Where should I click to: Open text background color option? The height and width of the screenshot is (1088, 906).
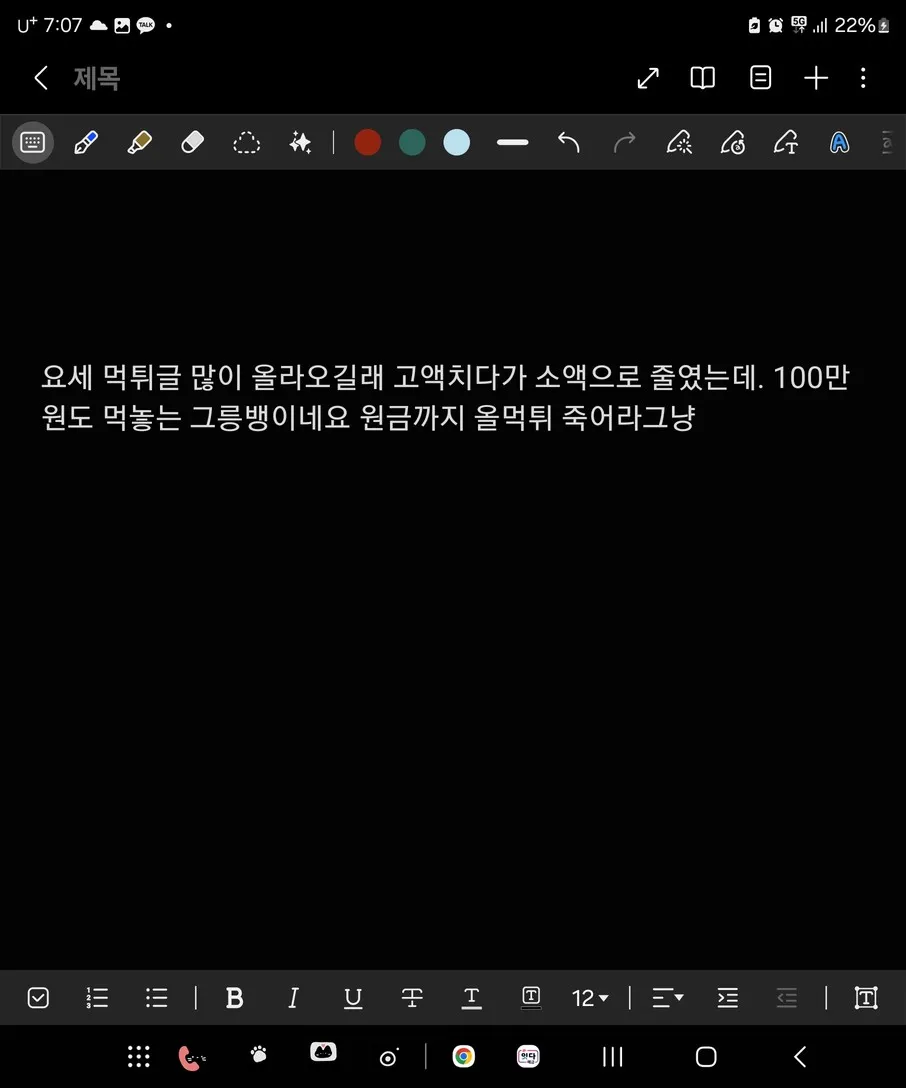(x=531, y=998)
